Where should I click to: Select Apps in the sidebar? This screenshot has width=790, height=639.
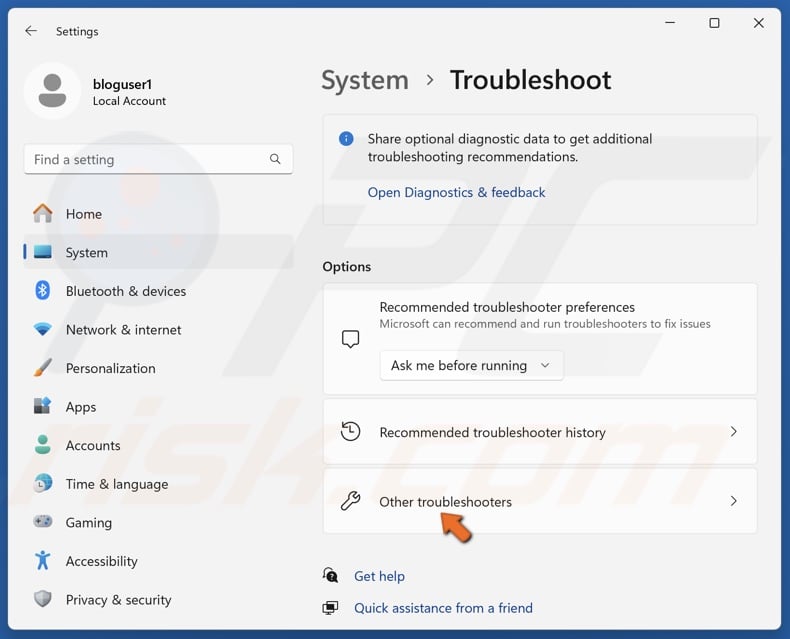(x=158, y=406)
